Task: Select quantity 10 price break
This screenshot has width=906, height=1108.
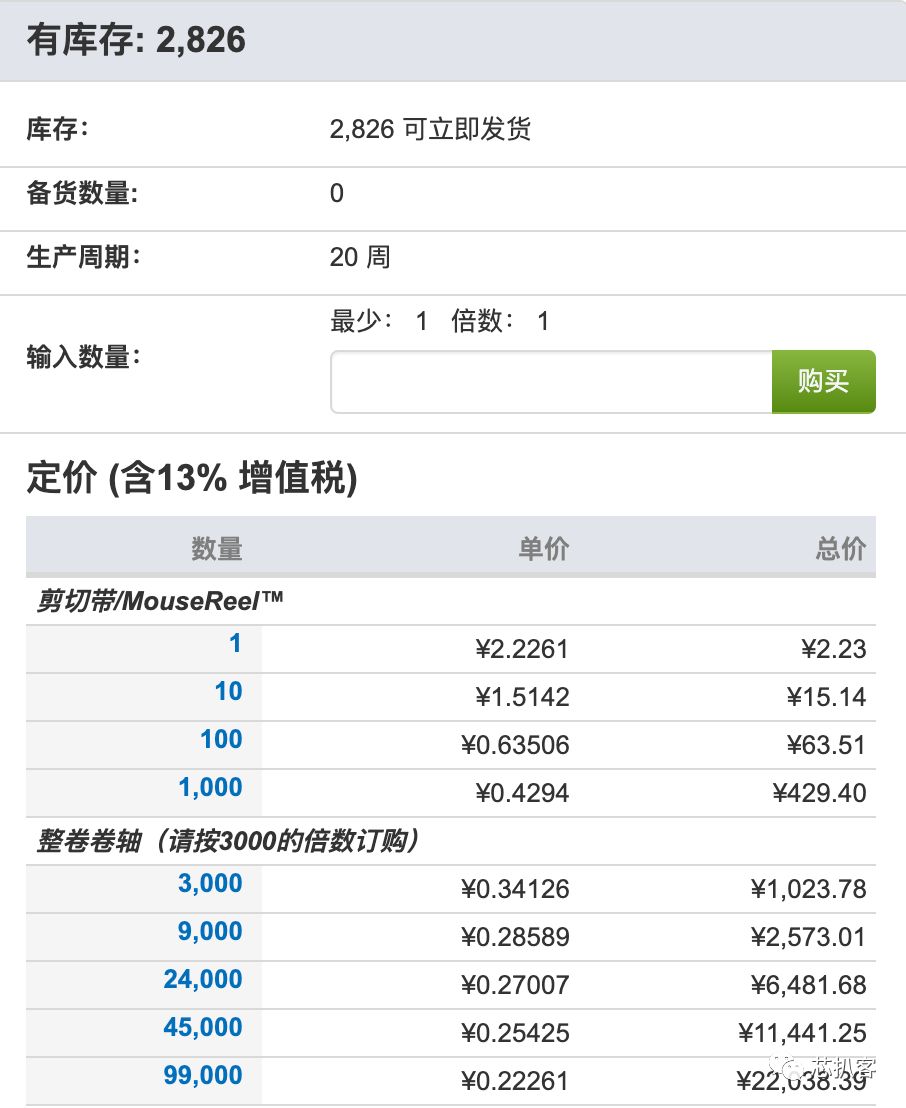Action: [228, 692]
